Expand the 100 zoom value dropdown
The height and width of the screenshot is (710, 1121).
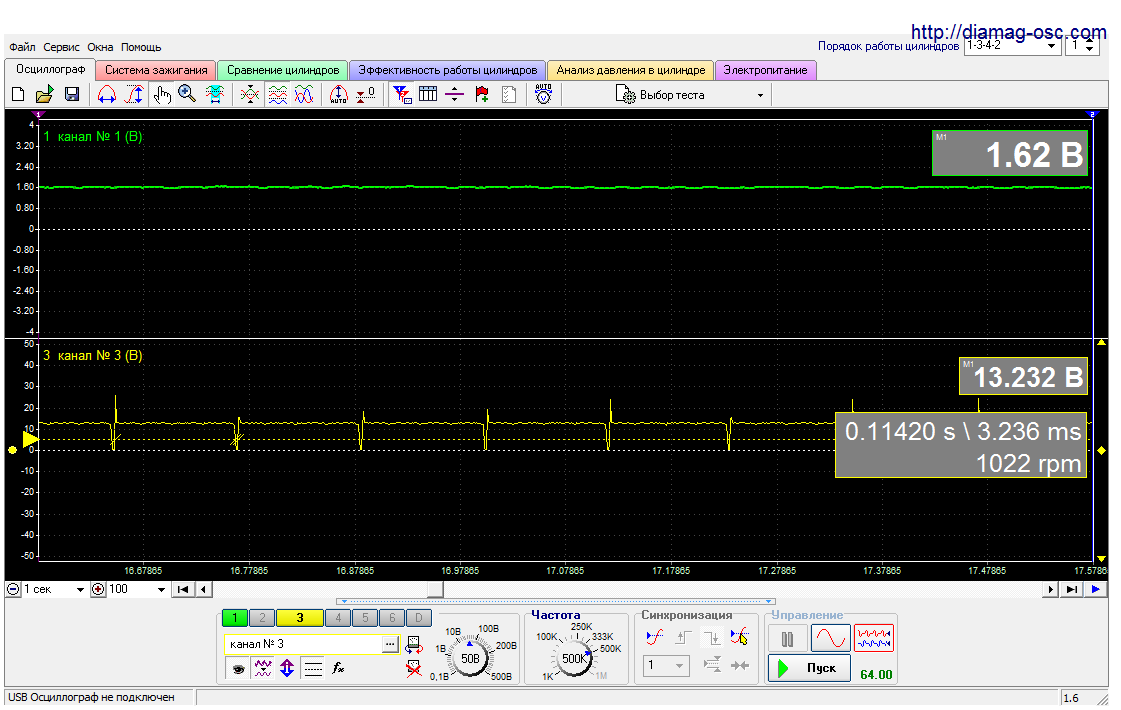pyautogui.click(x=162, y=590)
